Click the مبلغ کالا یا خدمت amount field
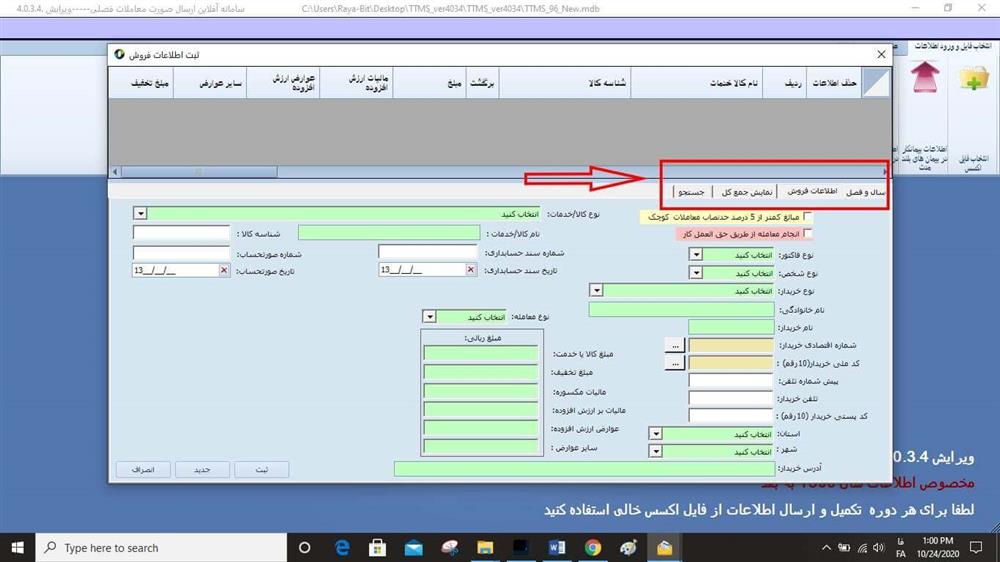Screen dimensions: 1000x562 coord(481,353)
